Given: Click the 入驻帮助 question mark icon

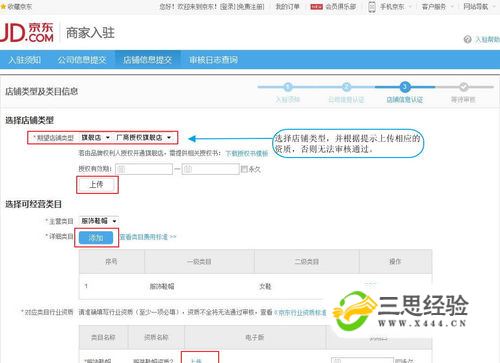Looking at the screenshot, I should pyautogui.click(x=467, y=39).
